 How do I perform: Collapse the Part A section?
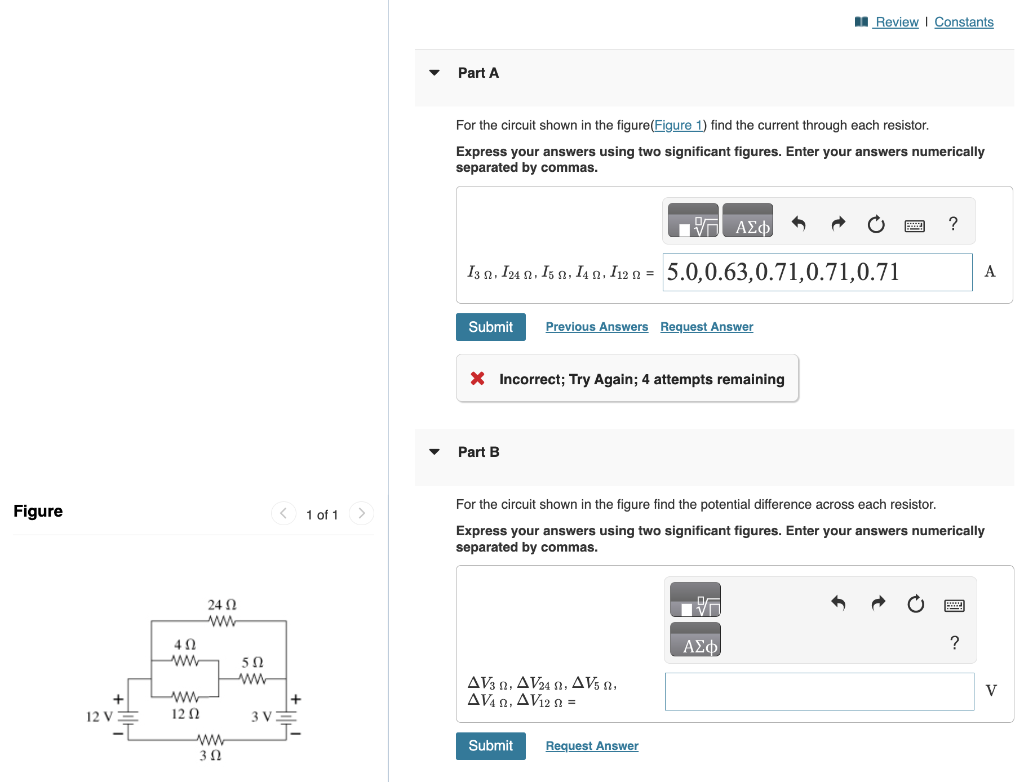[x=433, y=72]
